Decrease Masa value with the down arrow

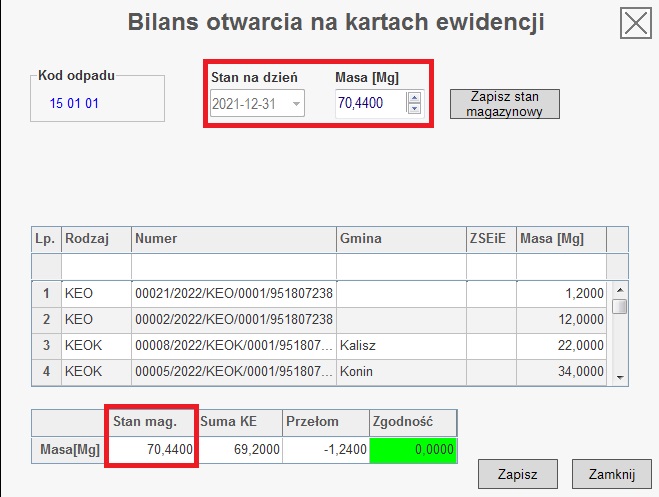pyautogui.click(x=415, y=109)
